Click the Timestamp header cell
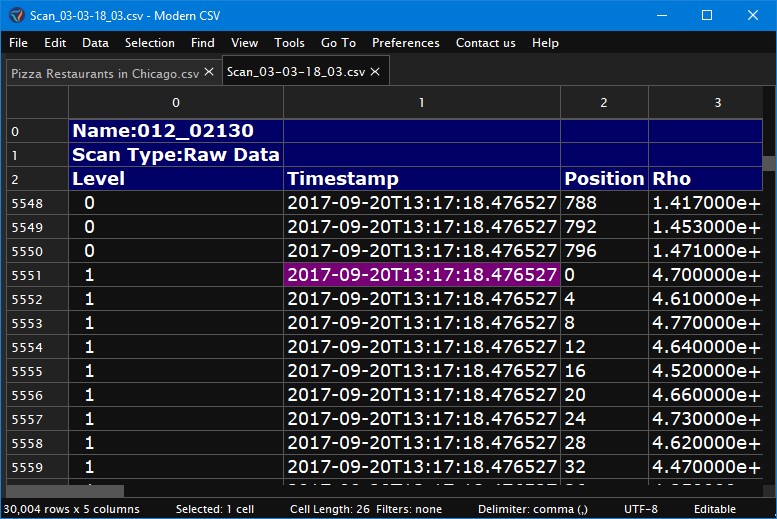Image resolution: width=777 pixels, height=519 pixels. point(422,179)
